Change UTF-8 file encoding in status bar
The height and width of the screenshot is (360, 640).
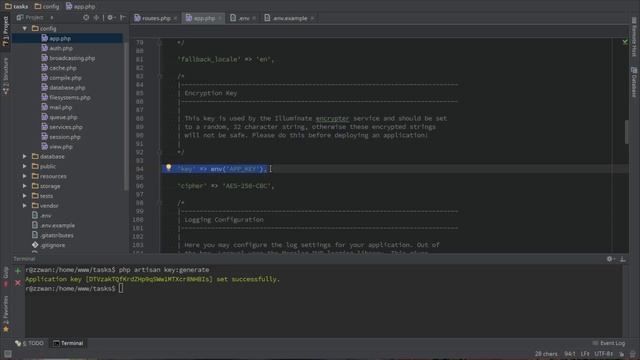(x=603, y=354)
